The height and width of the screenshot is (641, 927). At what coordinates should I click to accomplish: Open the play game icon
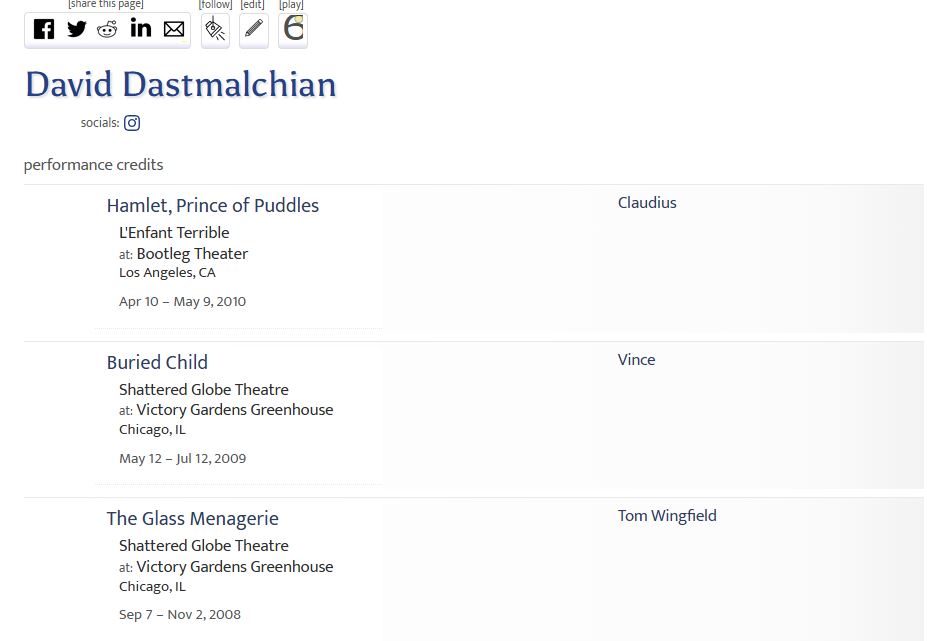click(293, 30)
